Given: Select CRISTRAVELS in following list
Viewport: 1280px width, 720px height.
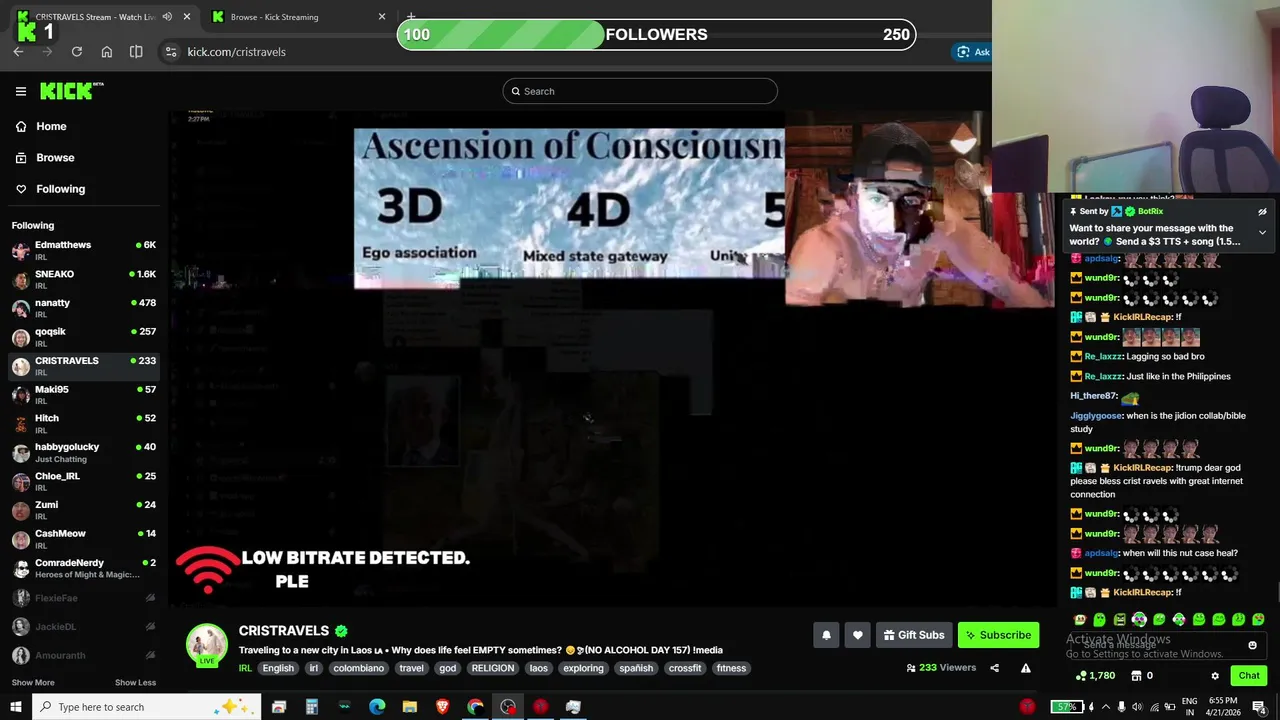Looking at the screenshot, I should point(84,366).
